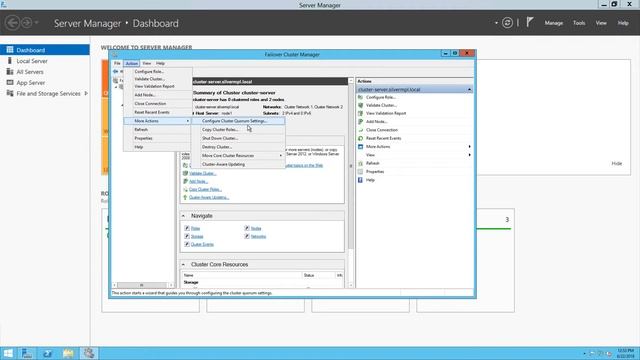Select Dashboard in Server Manager sidebar
Screen dimensions: 640x360
(45, 50)
